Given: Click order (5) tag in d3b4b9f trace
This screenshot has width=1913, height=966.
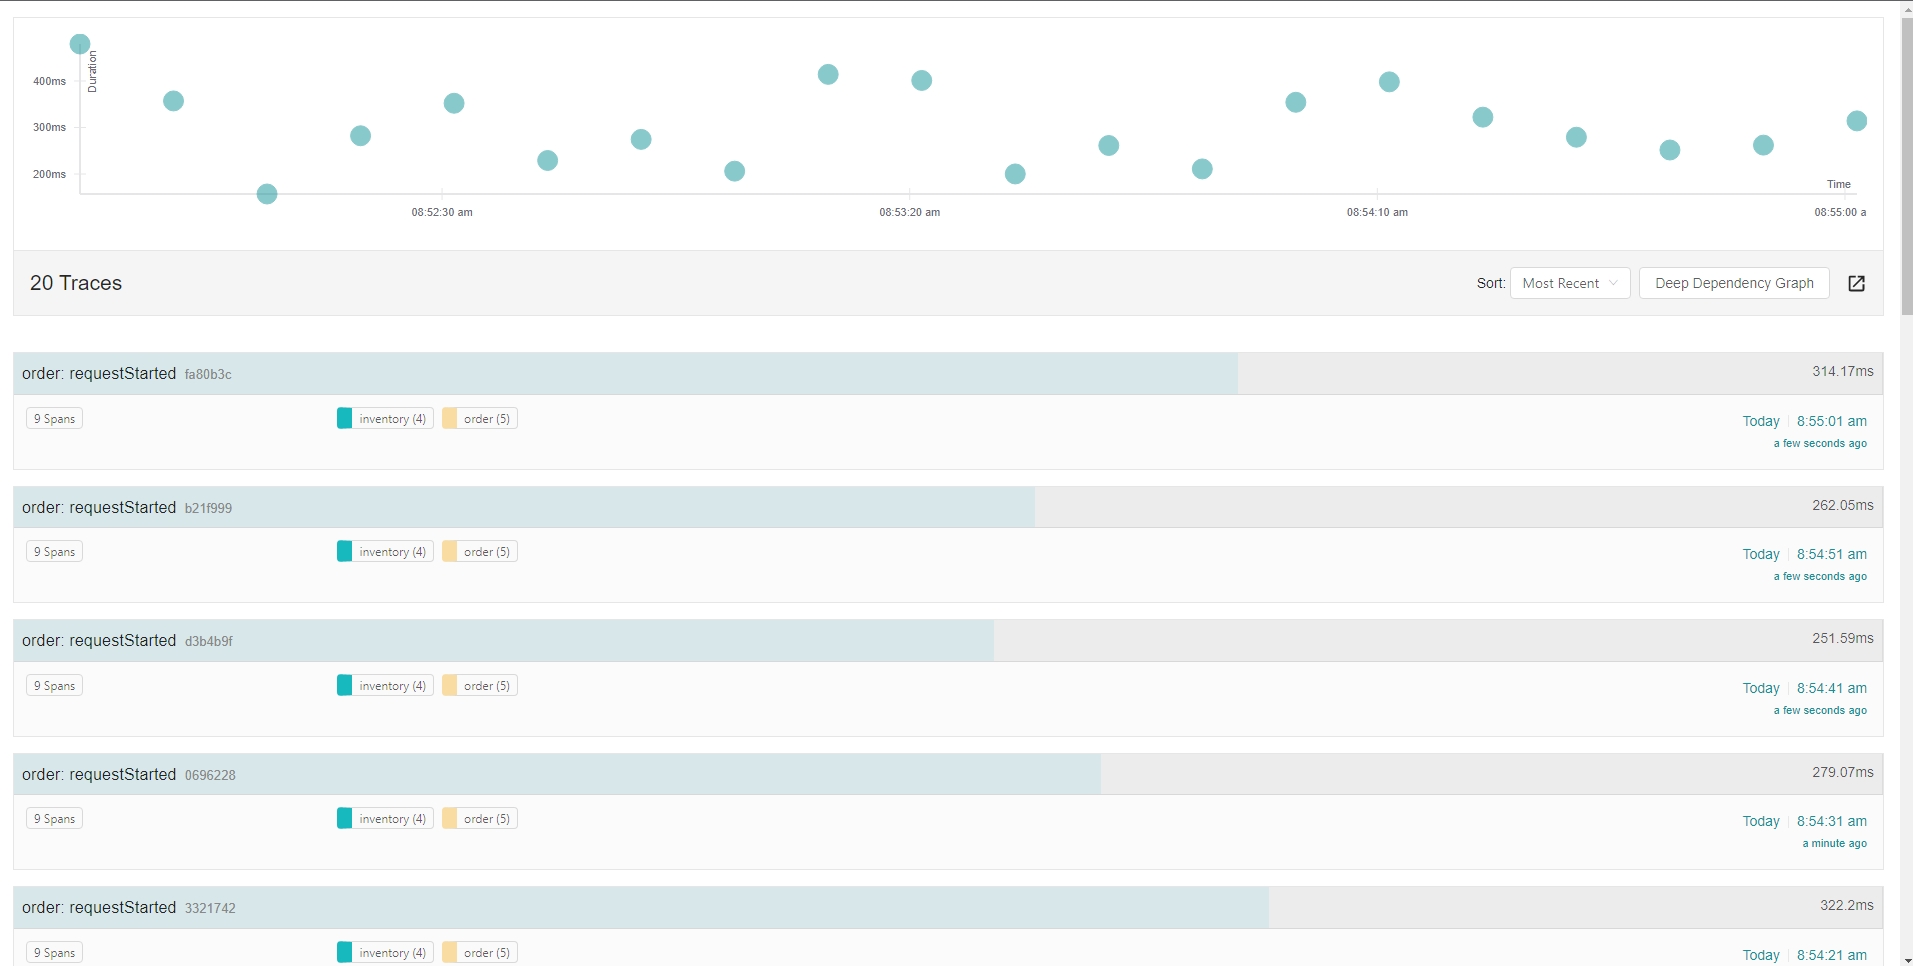Looking at the screenshot, I should point(480,686).
